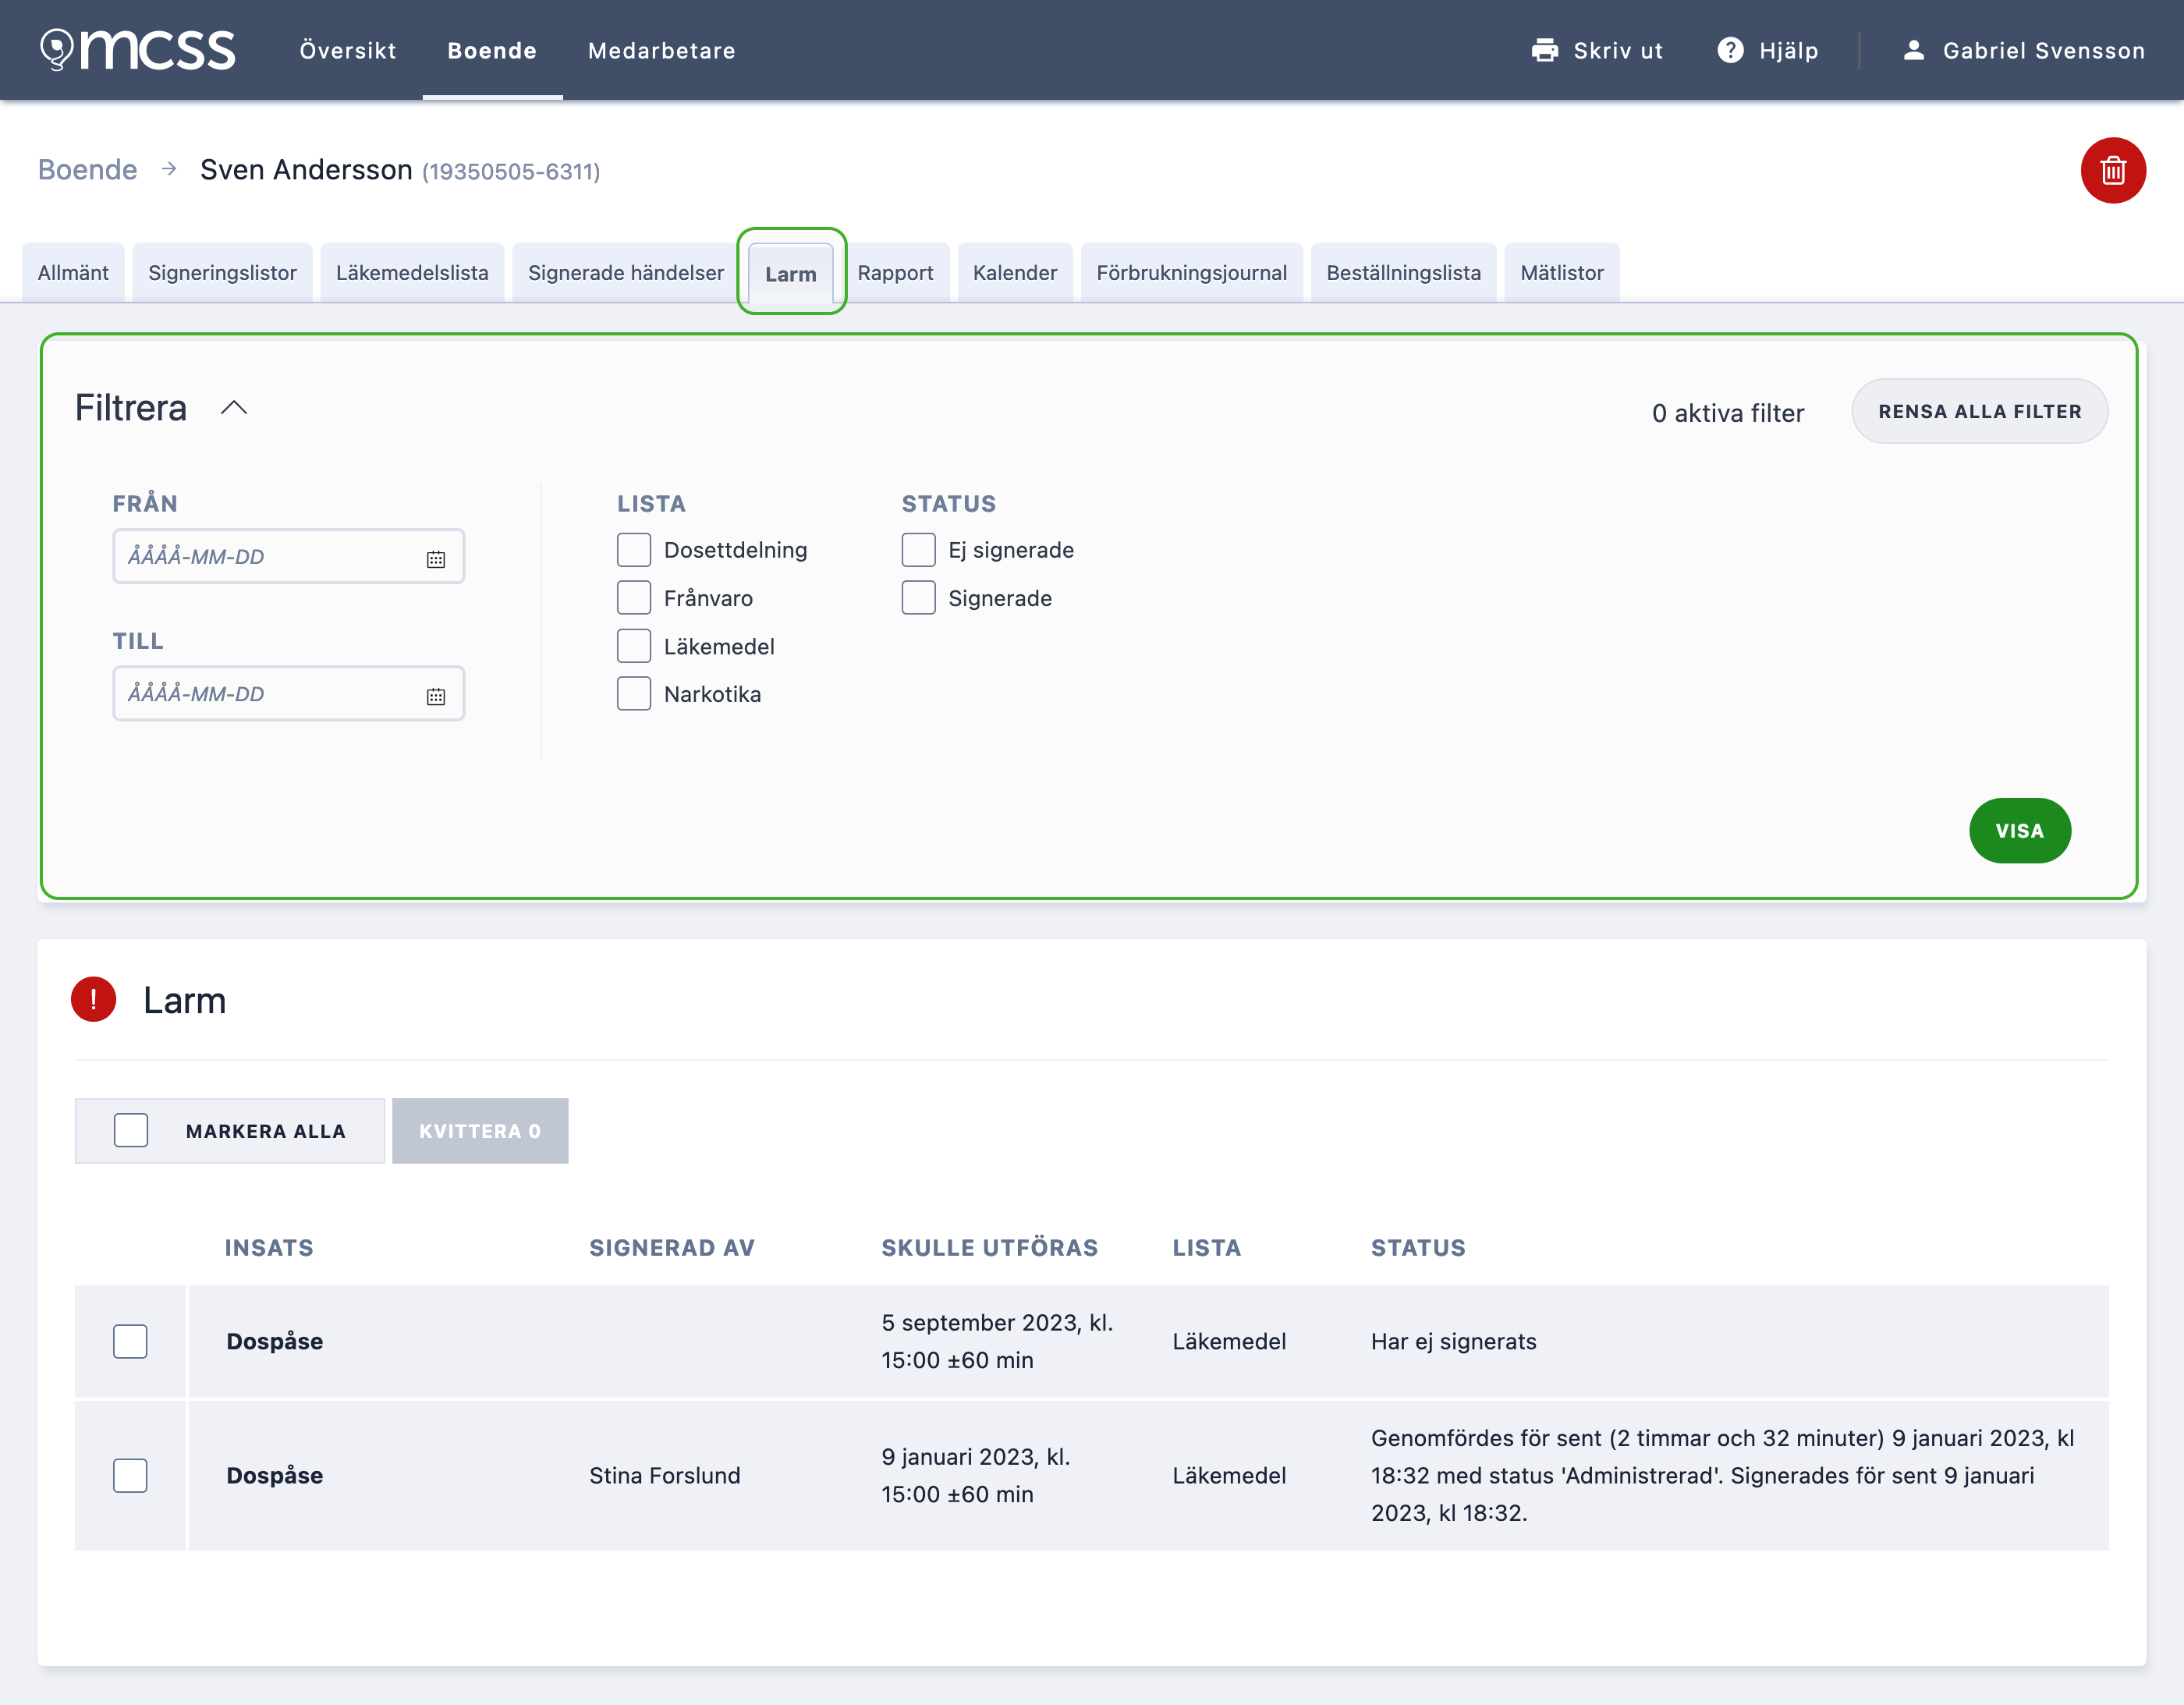The image size is (2184, 1705).
Task: Click the Hjälp link text
Action: pyautogui.click(x=1789, y=50)
